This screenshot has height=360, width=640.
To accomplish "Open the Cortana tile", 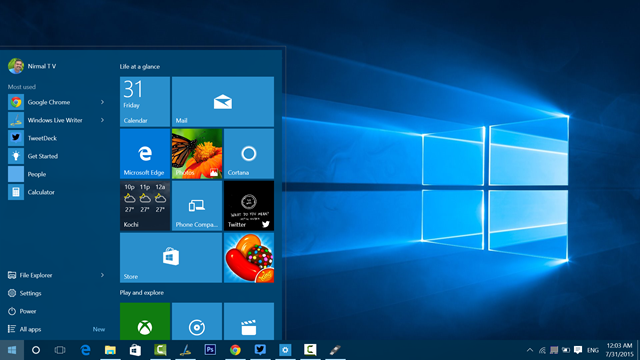I will (249, 153).
